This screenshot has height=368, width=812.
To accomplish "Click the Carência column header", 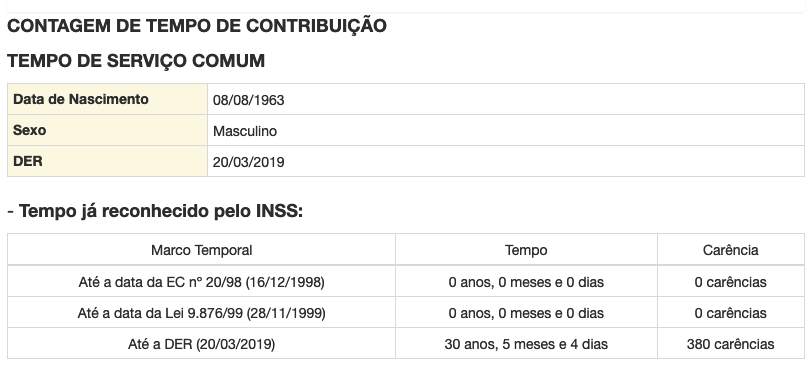I will click(731, 250).
